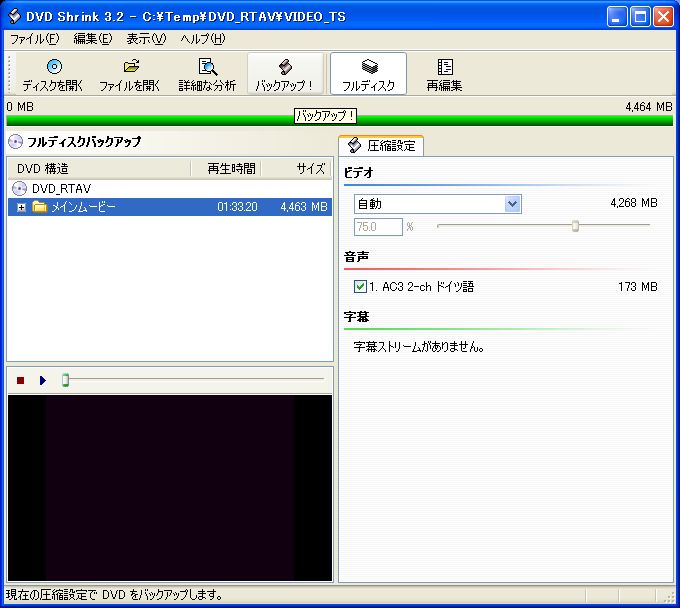Click the DVD_RTAV disc icon in tree
Image resolution: width=680 pixels, height=608 pixels.
[19, 188]
